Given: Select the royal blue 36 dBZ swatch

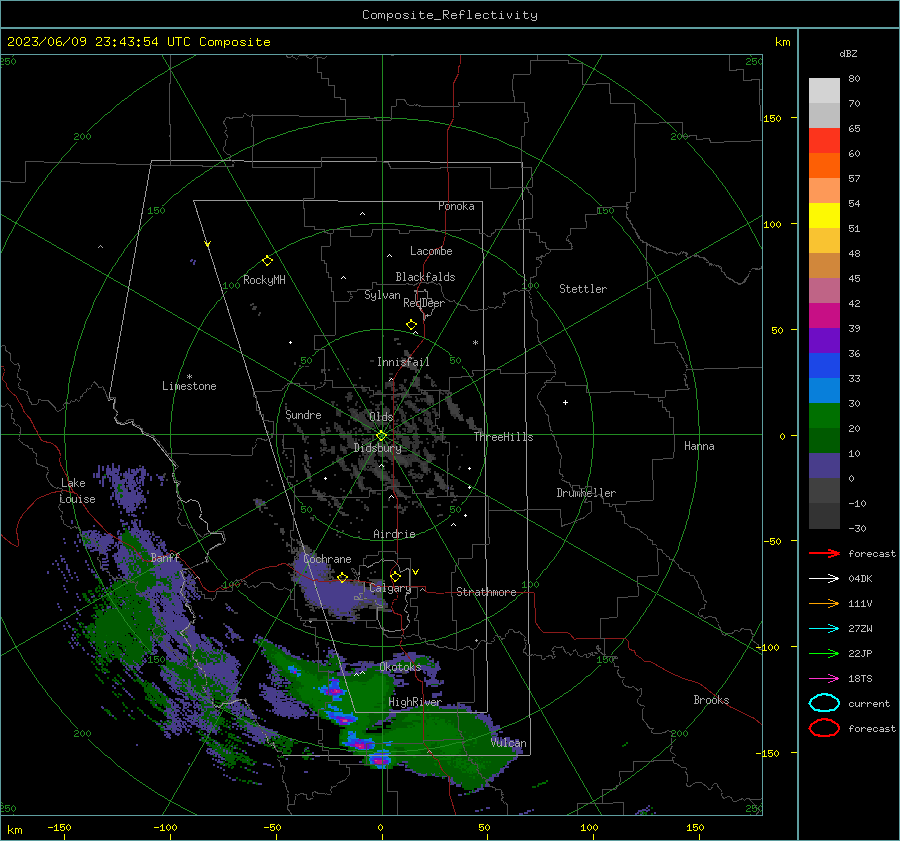Looking at the screenshot, I should [x=824, y=366].
